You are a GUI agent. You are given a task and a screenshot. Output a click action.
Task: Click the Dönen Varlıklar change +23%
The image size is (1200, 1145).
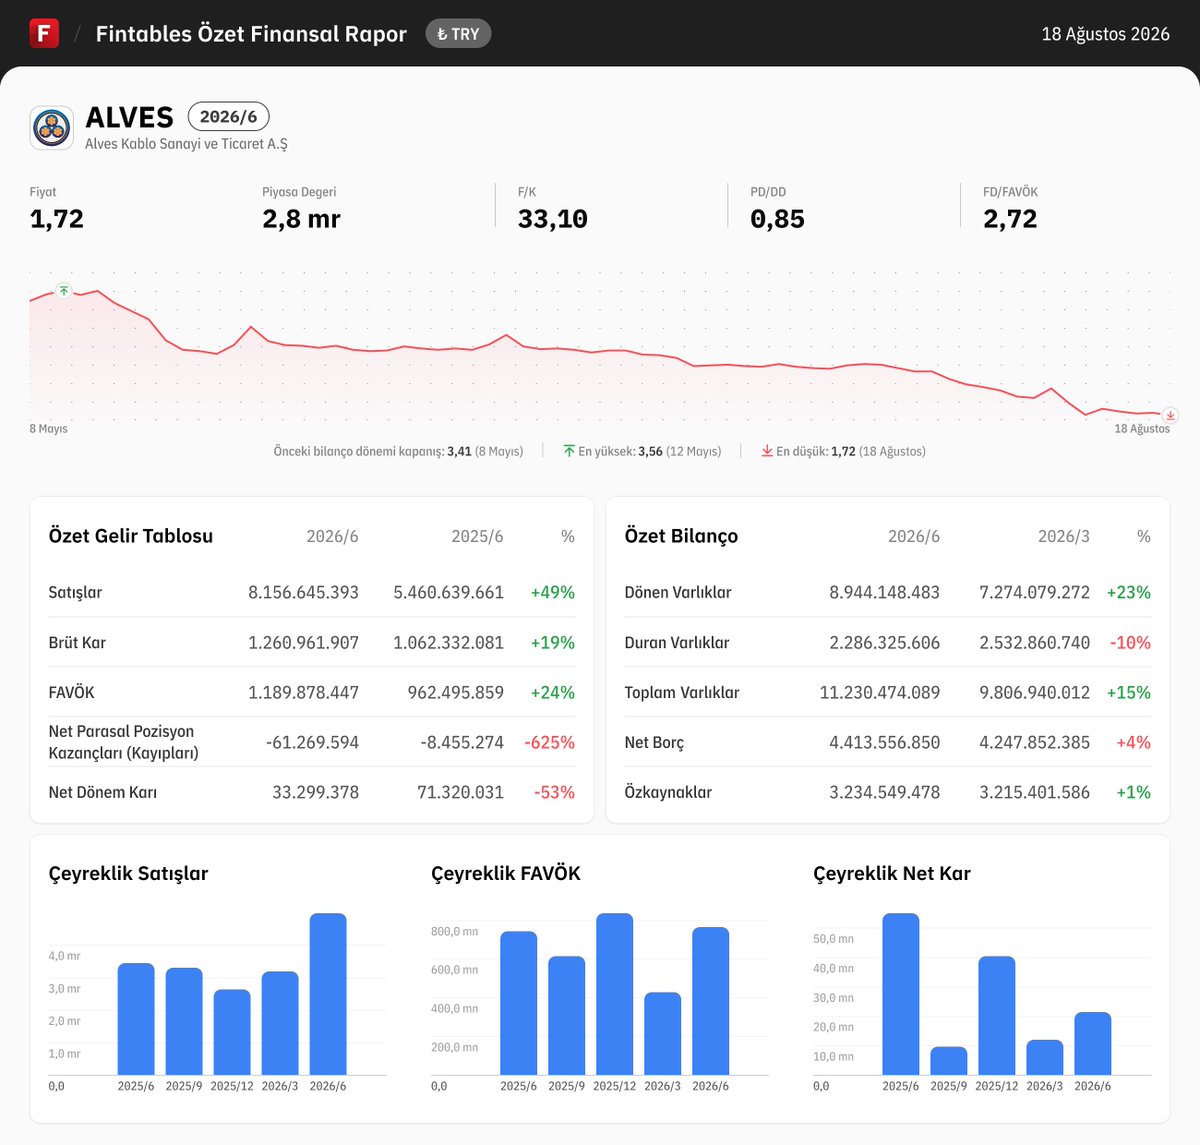pyautogui.click(x=1129, y=592)
